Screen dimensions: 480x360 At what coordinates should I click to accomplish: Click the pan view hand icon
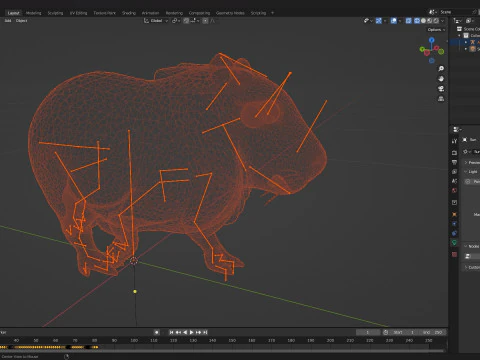(x=441, y=79)
